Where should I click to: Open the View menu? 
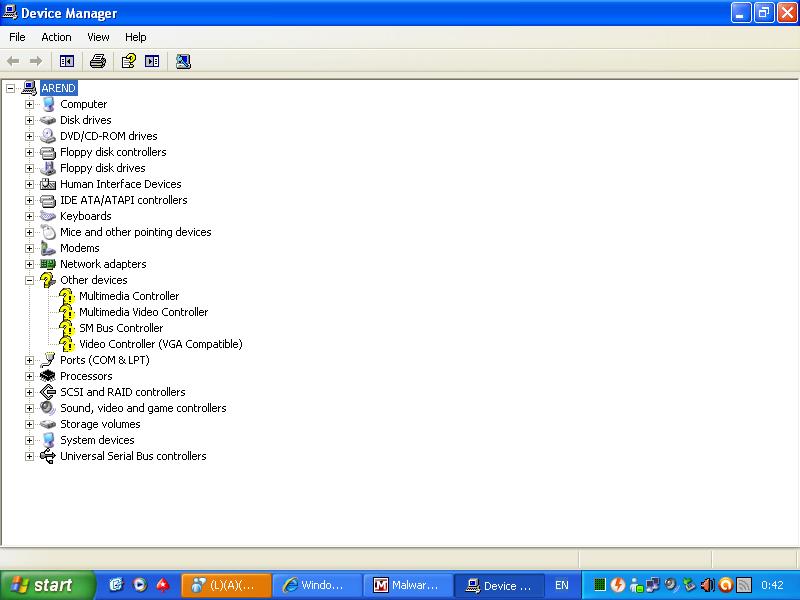click(x=98, y=37)
